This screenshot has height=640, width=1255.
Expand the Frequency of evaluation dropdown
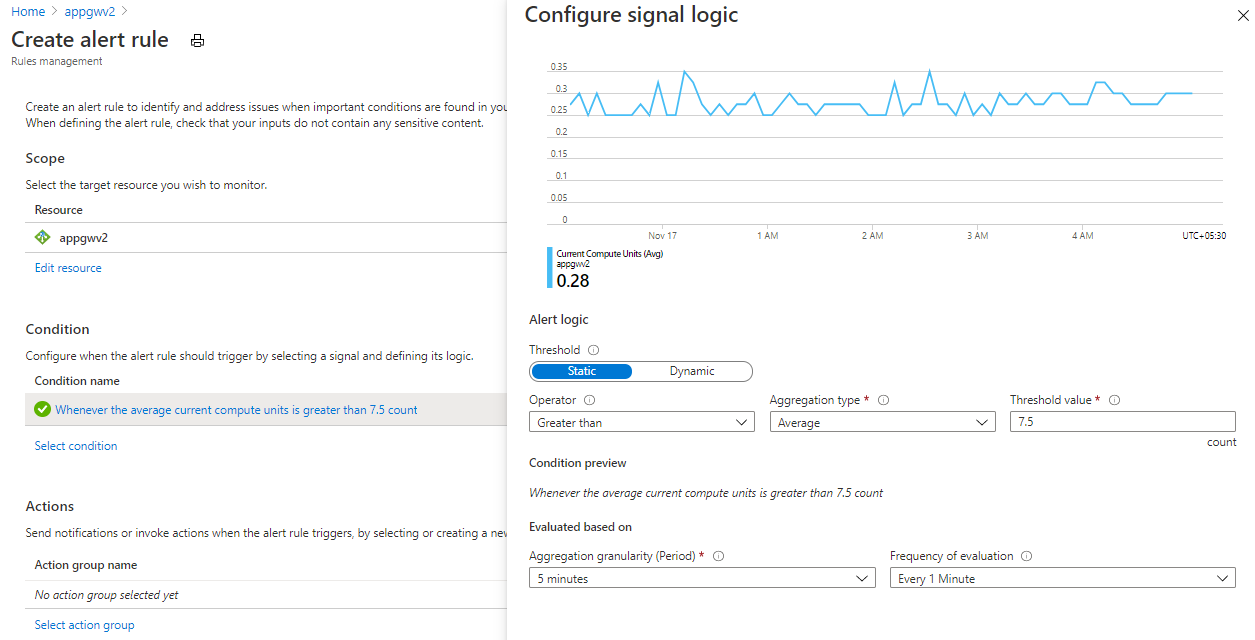click(1062, 579)
